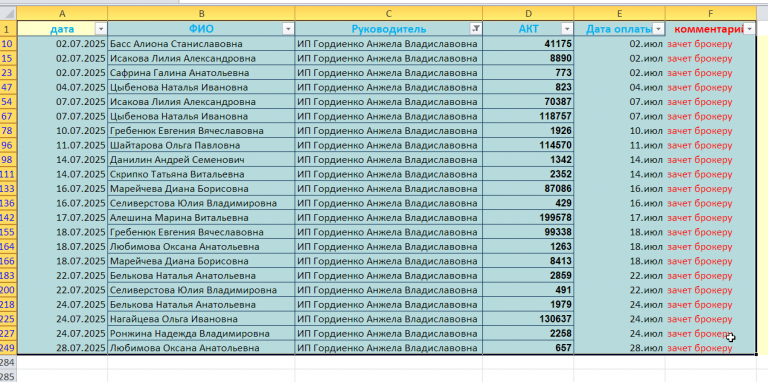Screen dimensions: 768x382
Task: Select date cell 17.07.2025
Action: [62, 218]
